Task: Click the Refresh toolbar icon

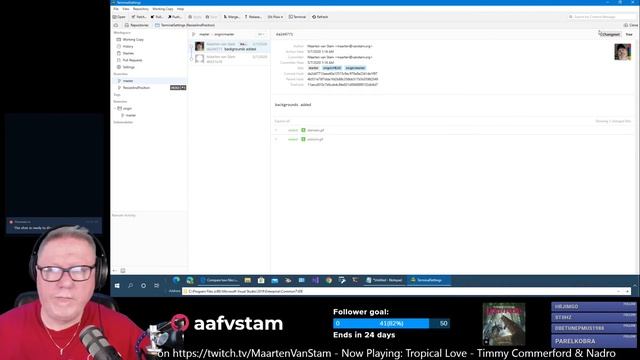Action: pyautogui.click(x=320, y=17)
